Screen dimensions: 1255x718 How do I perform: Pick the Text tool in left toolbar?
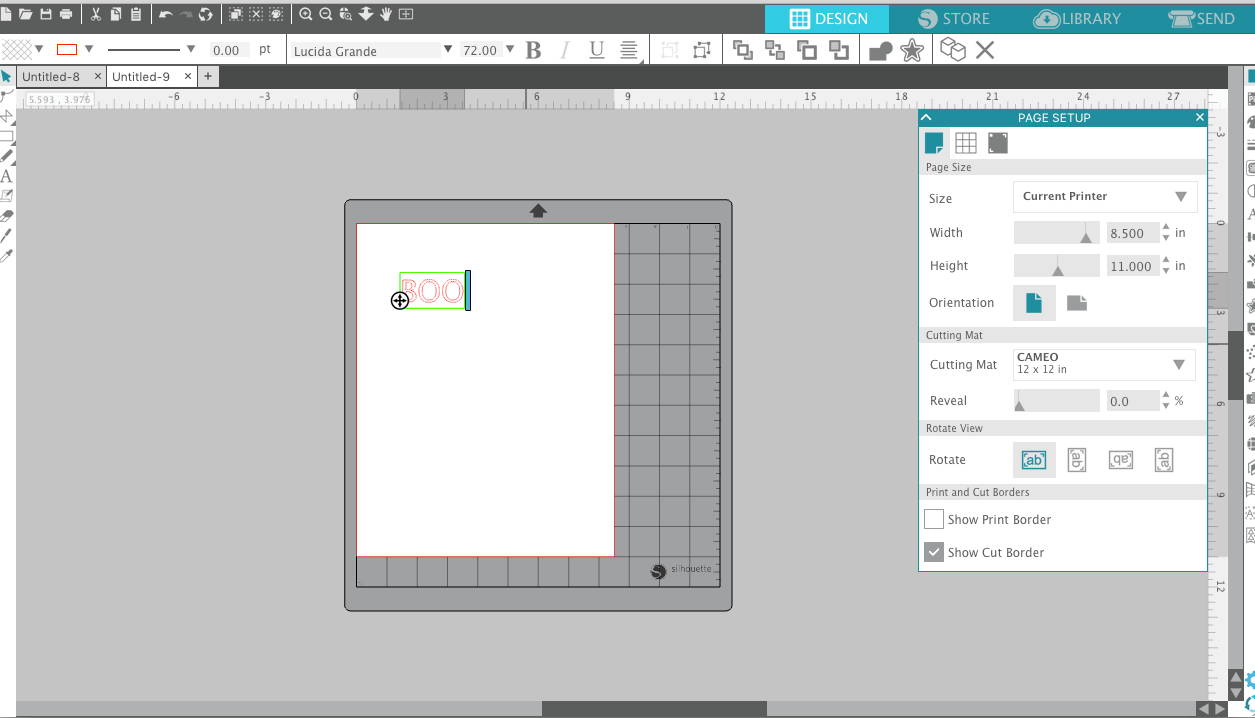[6, 176]
